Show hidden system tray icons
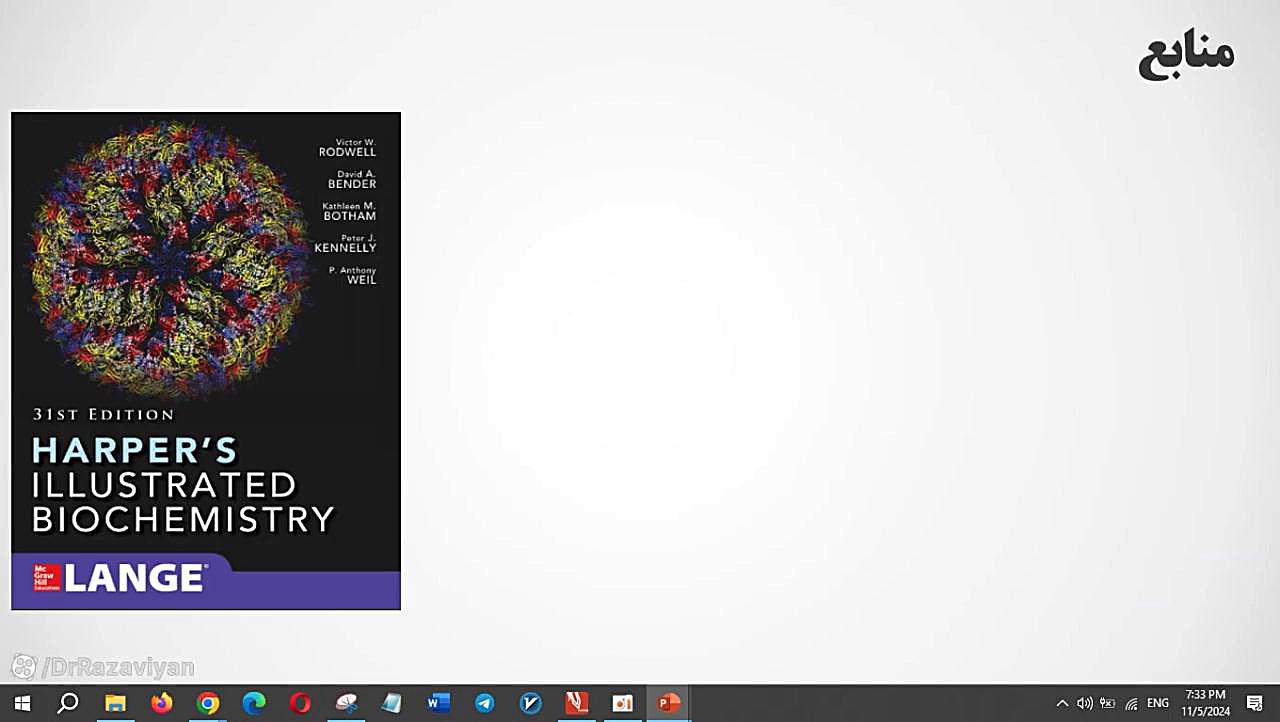Viewport: 1280px width, 722px height. (1062, 703)
